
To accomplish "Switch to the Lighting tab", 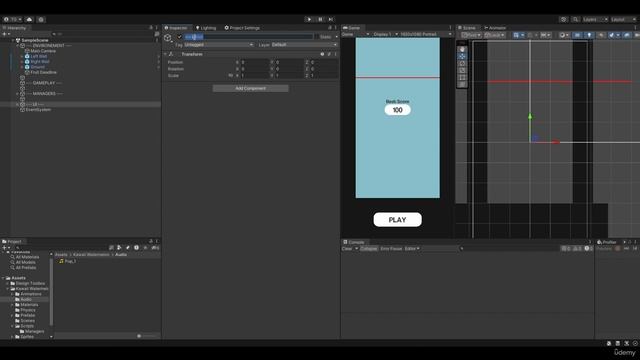I will [x=206, y=28].
